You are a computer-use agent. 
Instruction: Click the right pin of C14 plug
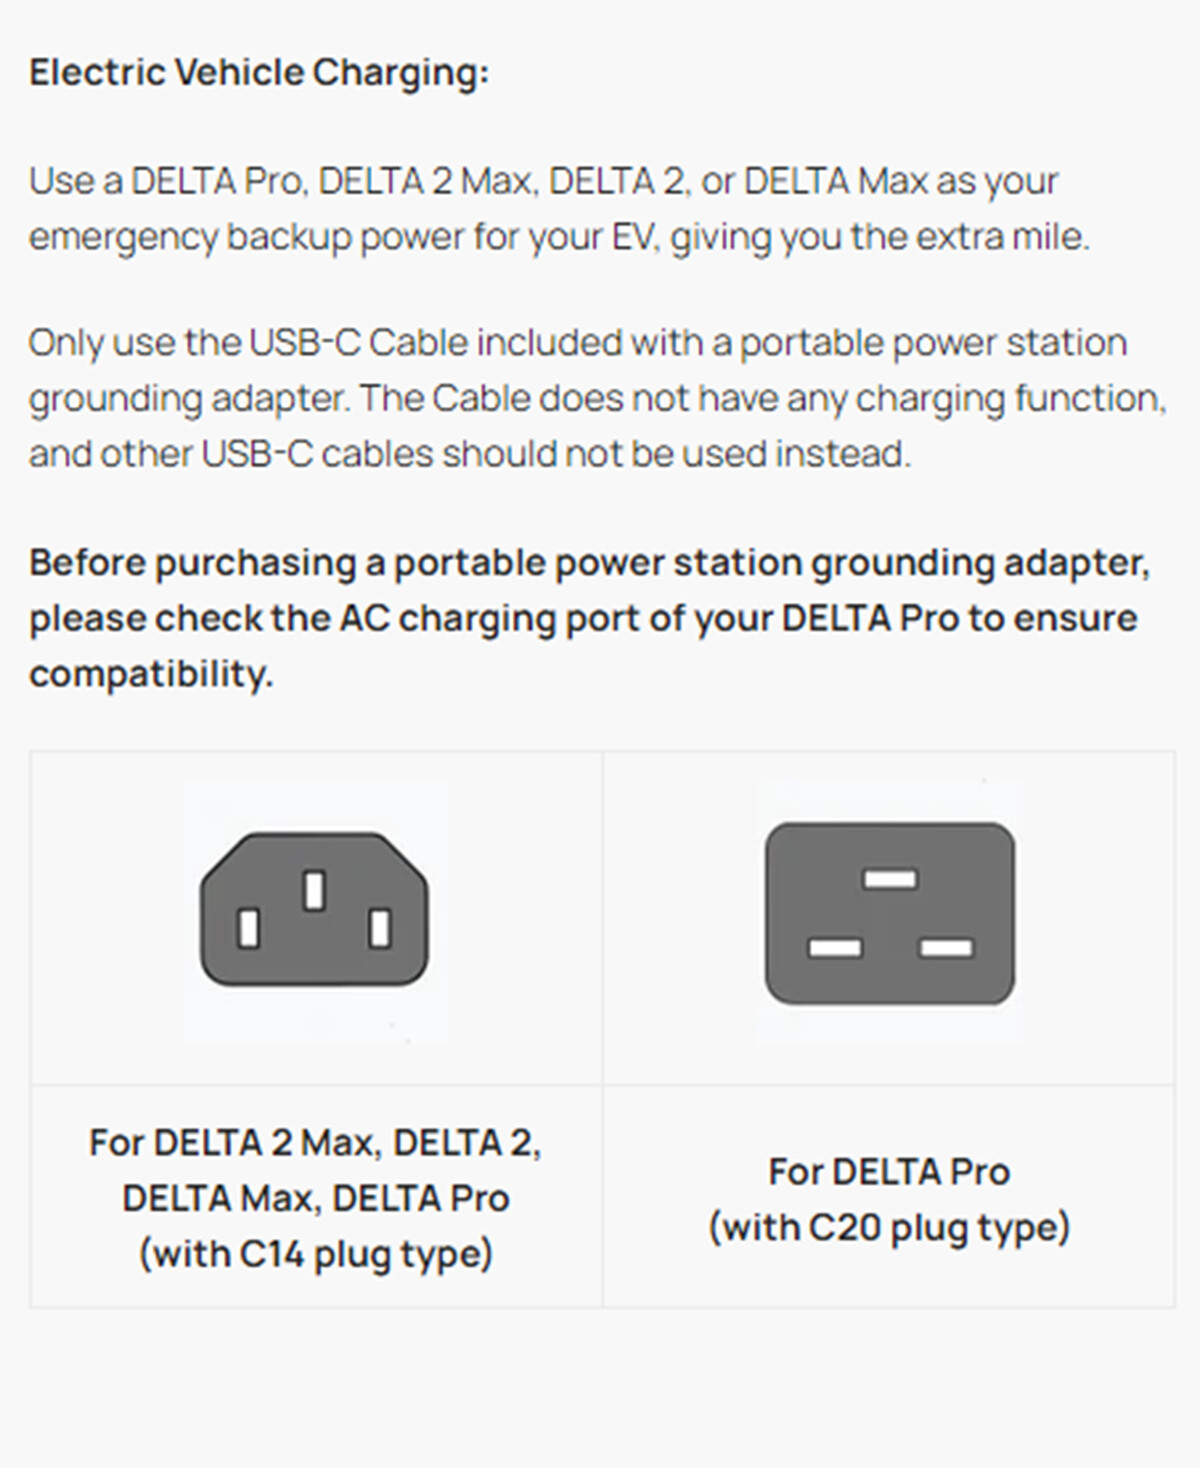(x=379, y=928)
